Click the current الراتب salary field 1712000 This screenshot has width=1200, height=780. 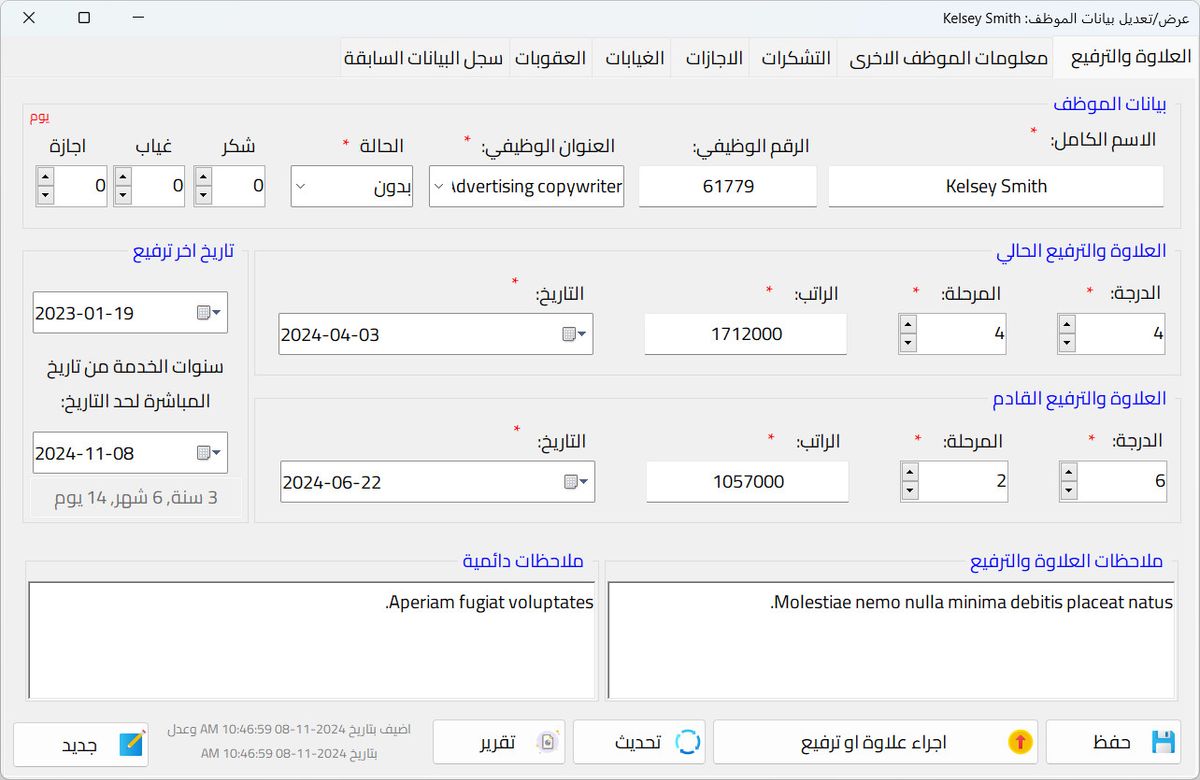(746, 334)
